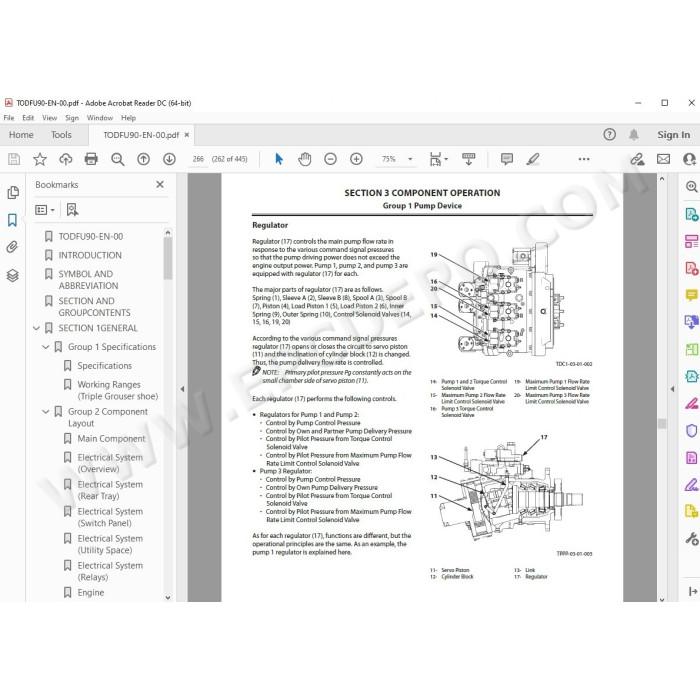Click document vertical scrollbar thumb
The height and width of the screenshot is (700, 700).
point(662,423)
